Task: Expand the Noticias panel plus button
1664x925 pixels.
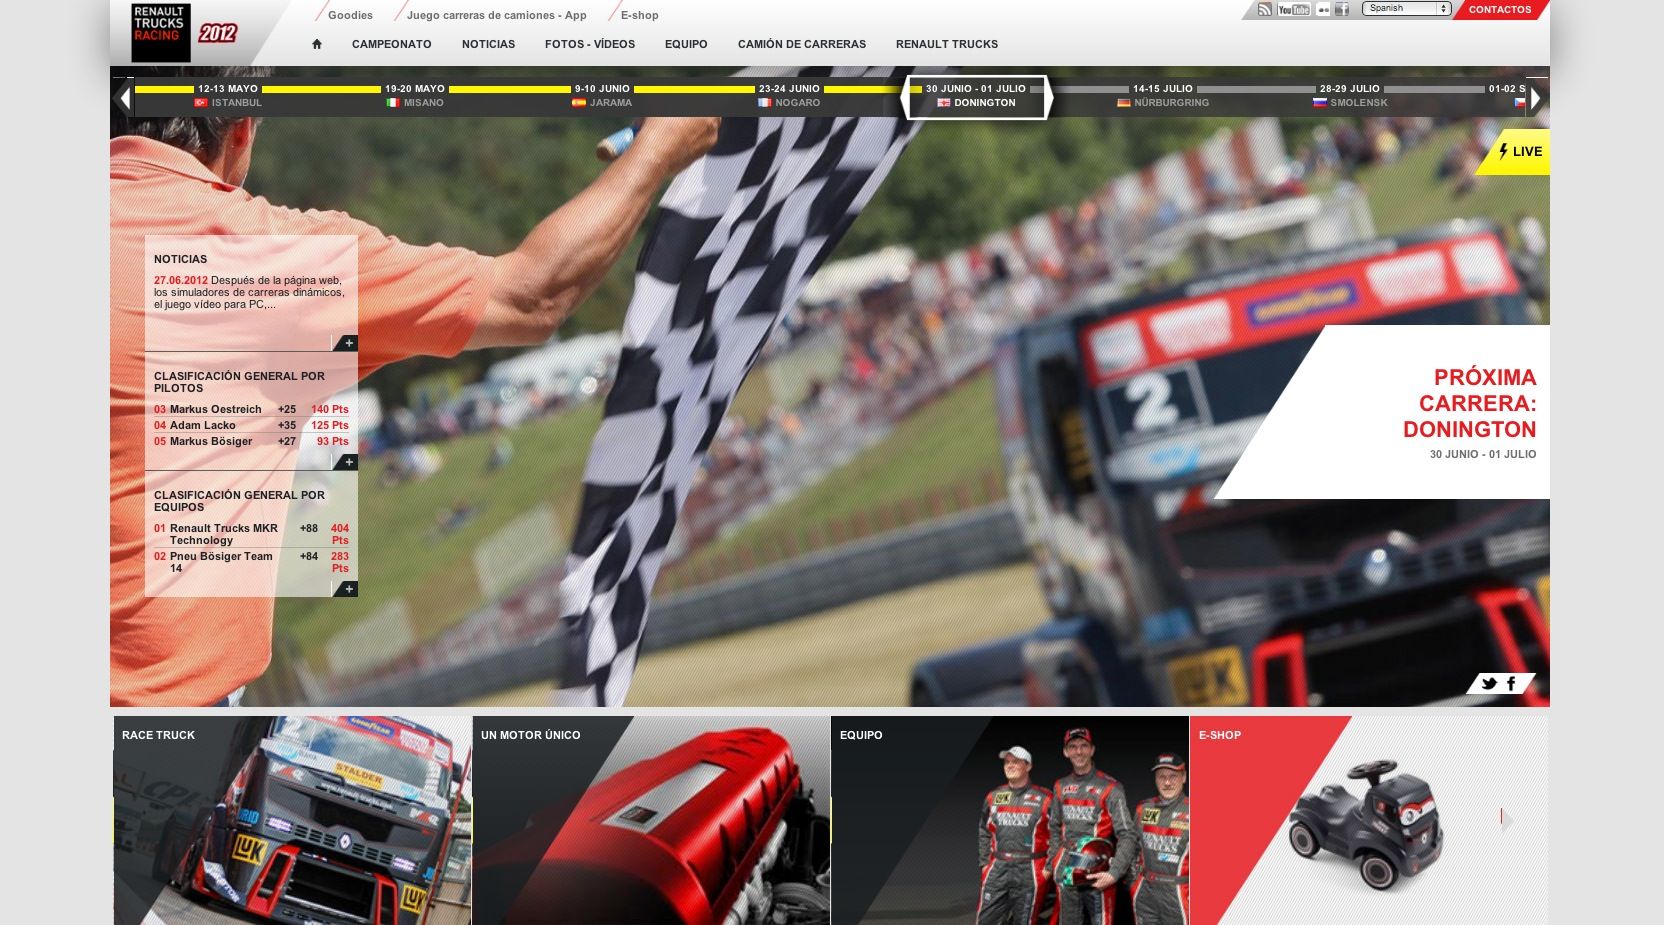Action: [x=348, y=343]
